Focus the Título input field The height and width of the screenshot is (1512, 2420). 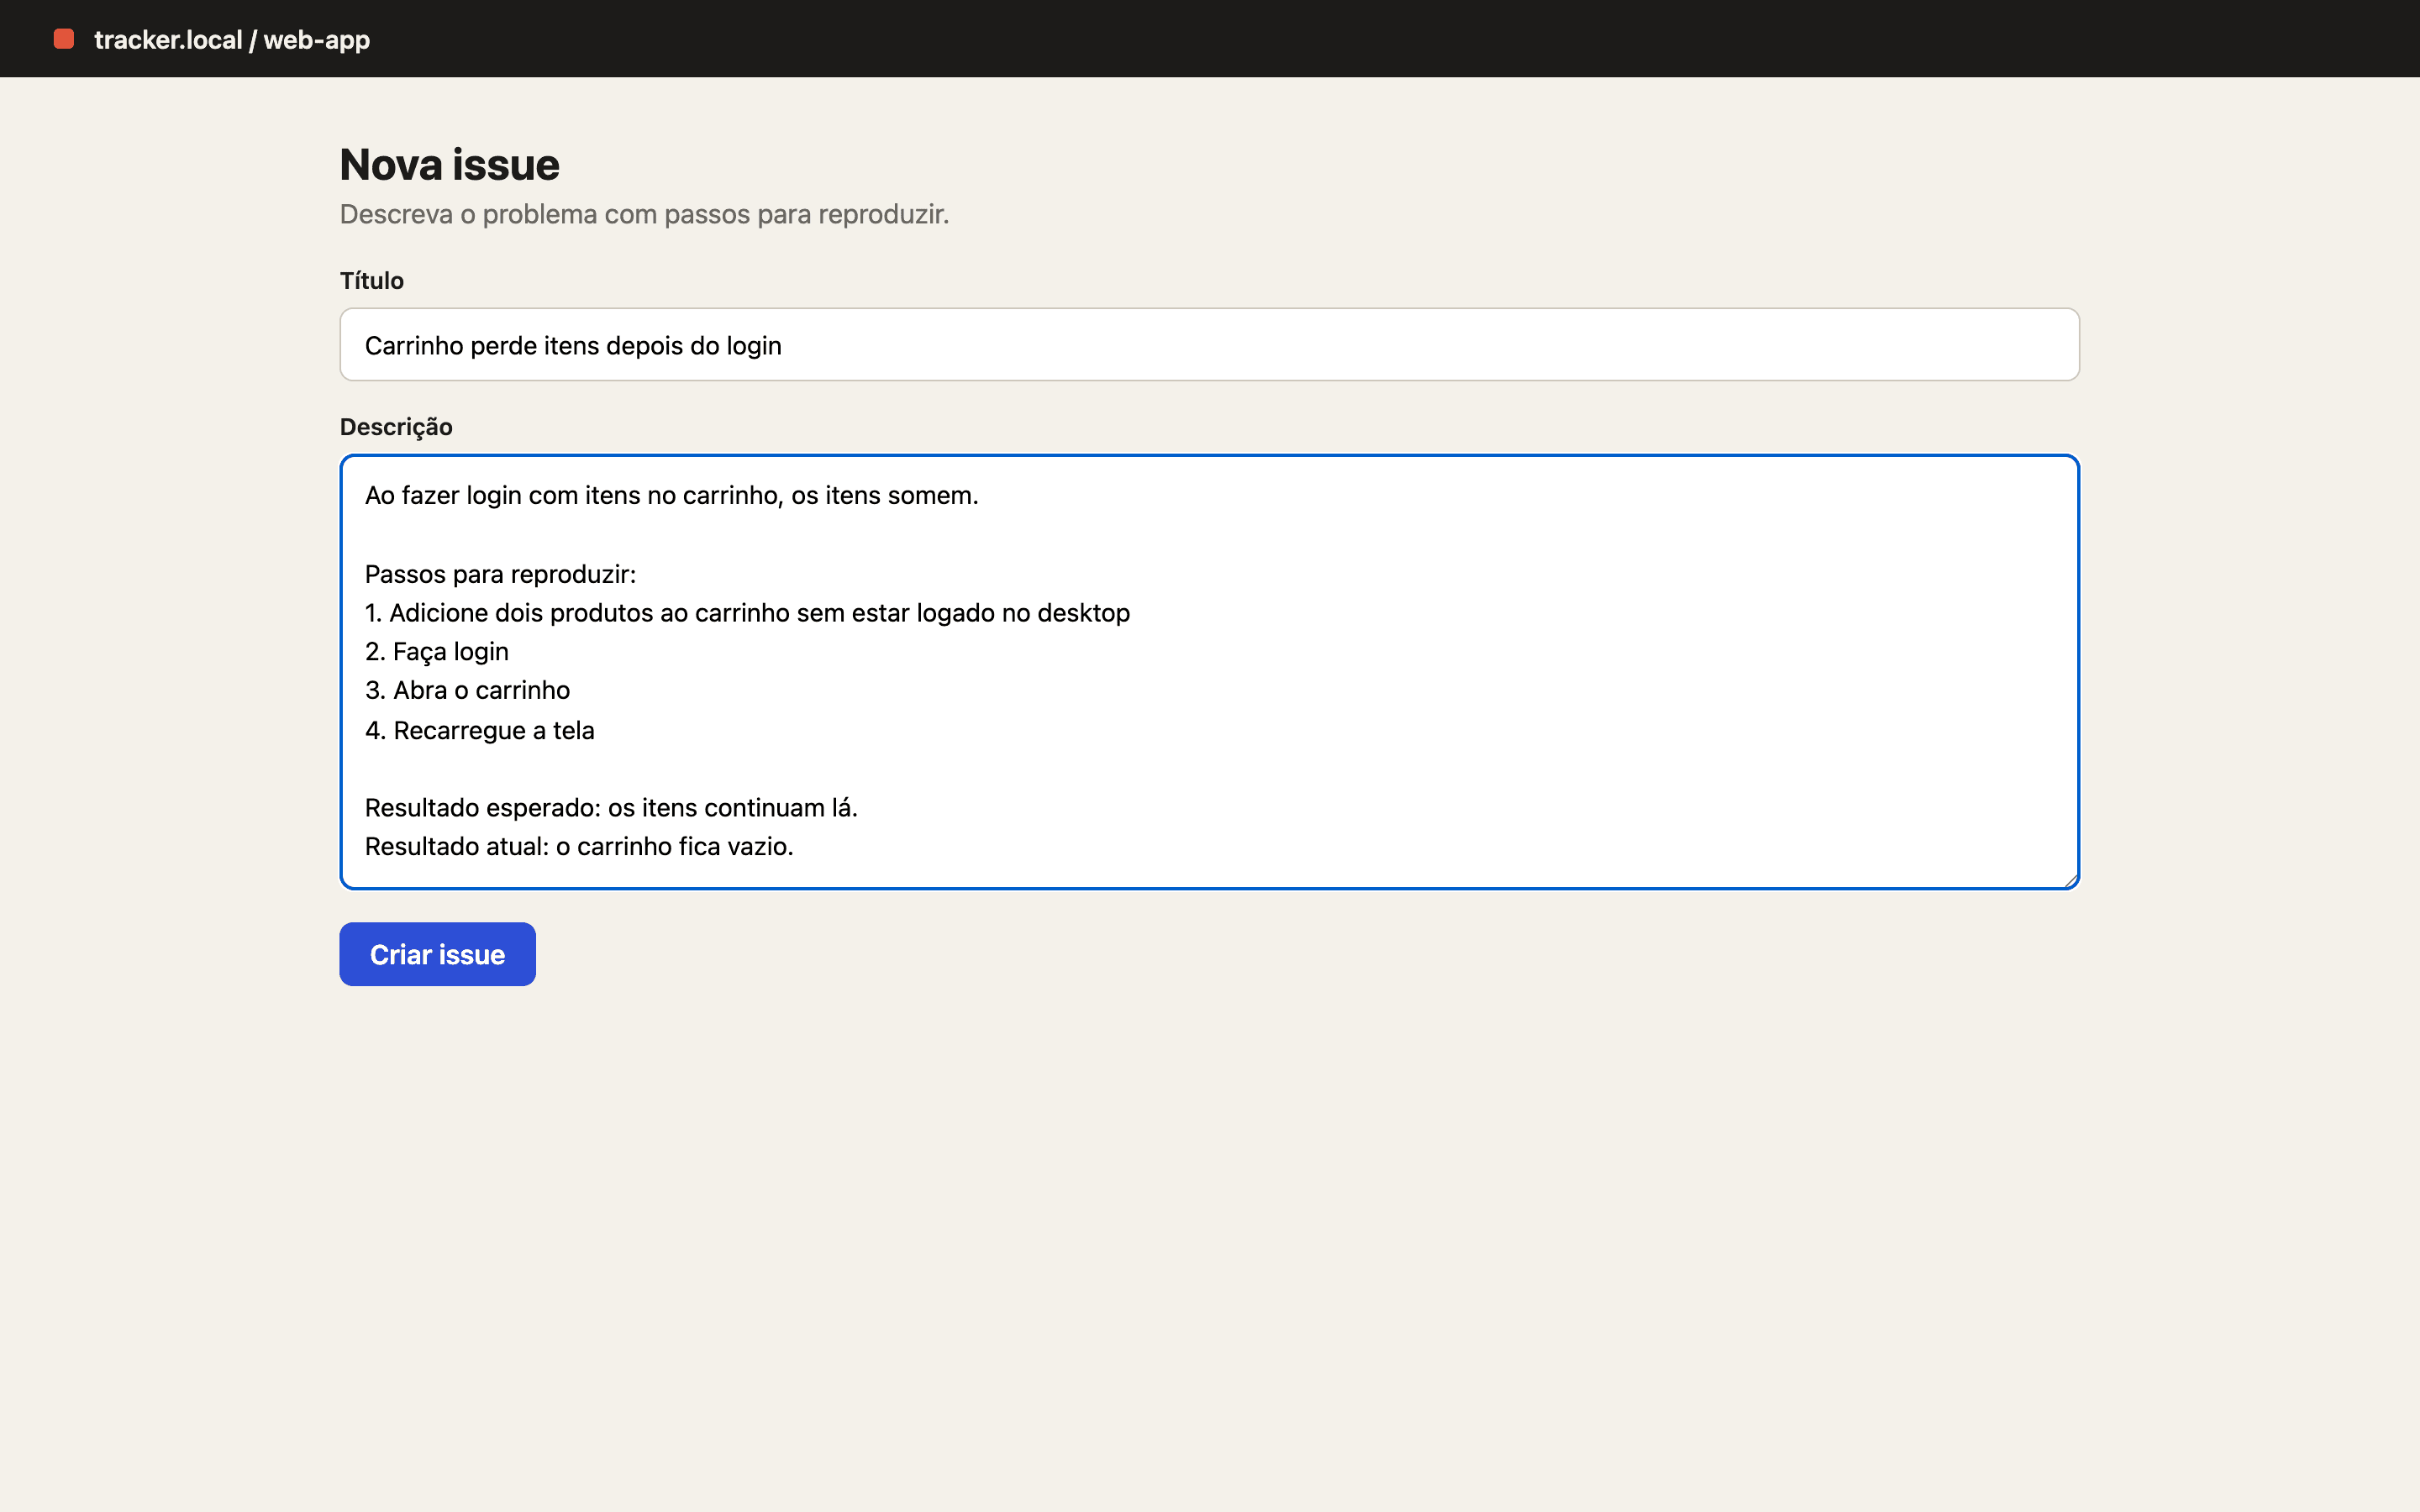[1209, 344]
